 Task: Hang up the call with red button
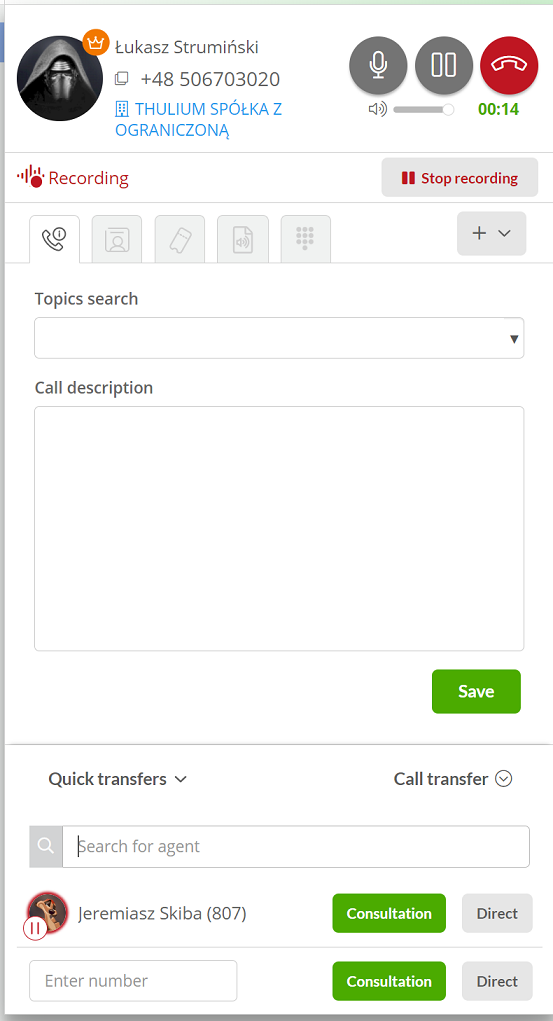coord(509,65)
